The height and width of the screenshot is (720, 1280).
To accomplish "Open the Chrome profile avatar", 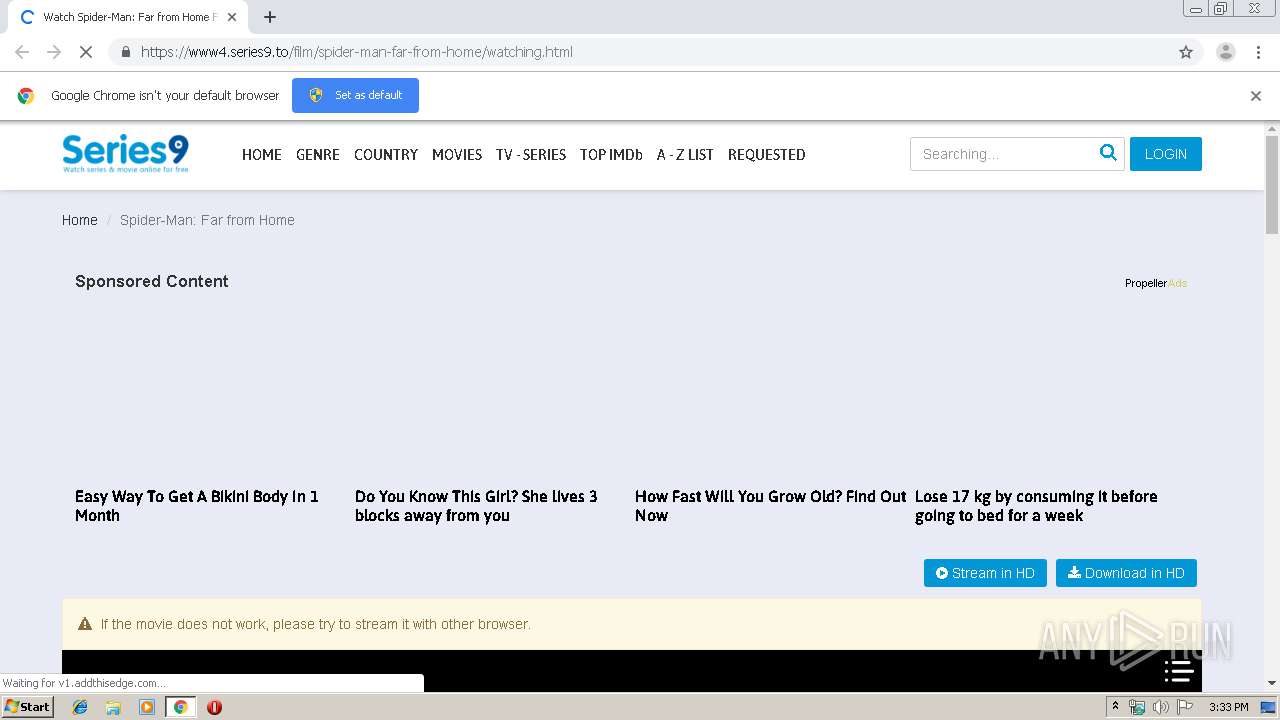I will [1225, 52].
